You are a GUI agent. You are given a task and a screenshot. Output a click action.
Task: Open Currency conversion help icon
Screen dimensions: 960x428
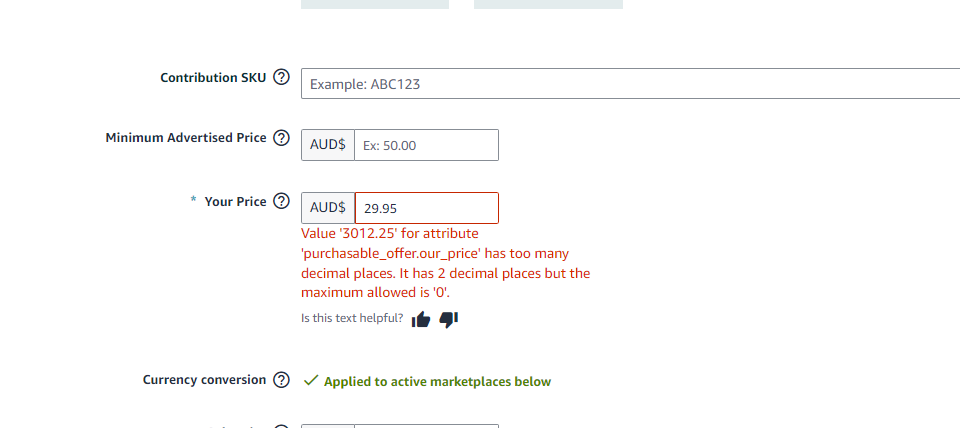281,380
